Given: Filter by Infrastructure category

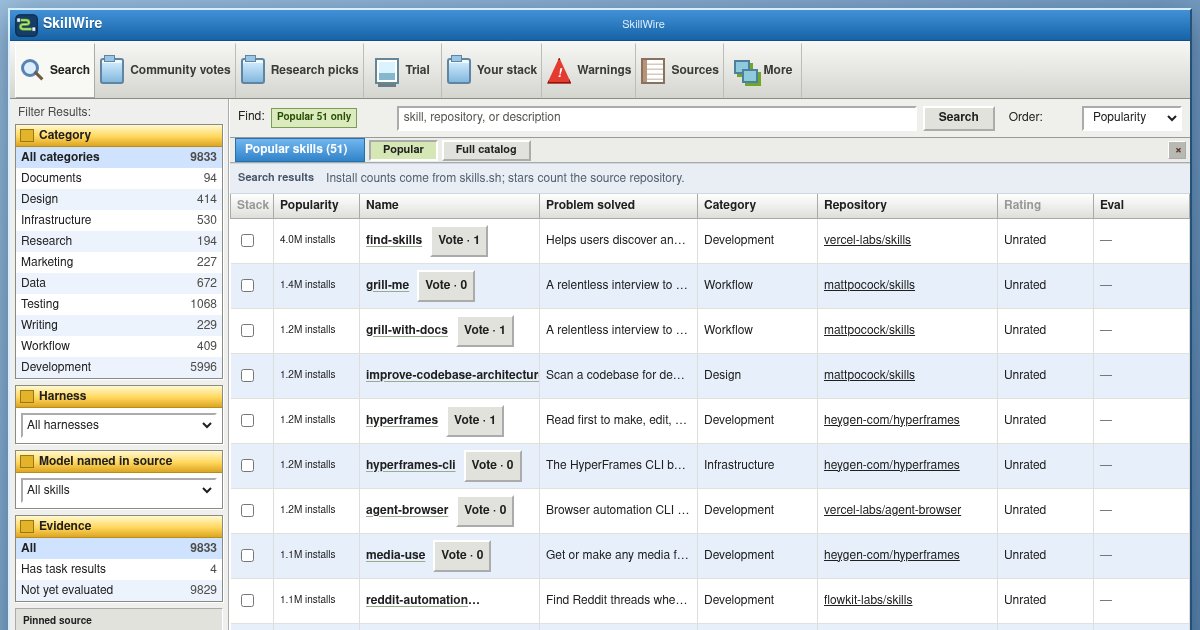Looking at the screenshot, I should click(119, 220).
